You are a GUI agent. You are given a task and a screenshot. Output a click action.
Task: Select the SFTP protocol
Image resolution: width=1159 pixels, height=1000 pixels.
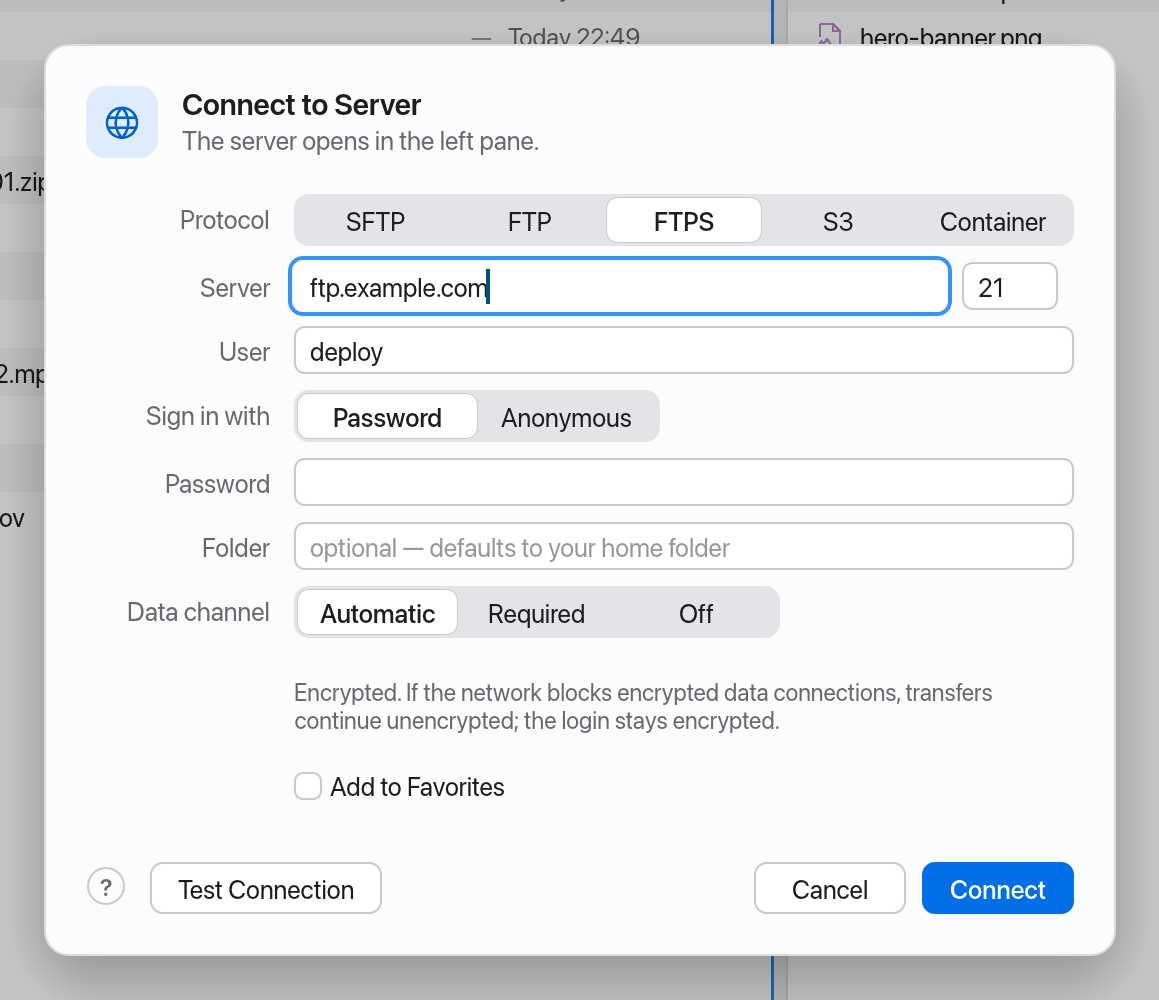375,221
